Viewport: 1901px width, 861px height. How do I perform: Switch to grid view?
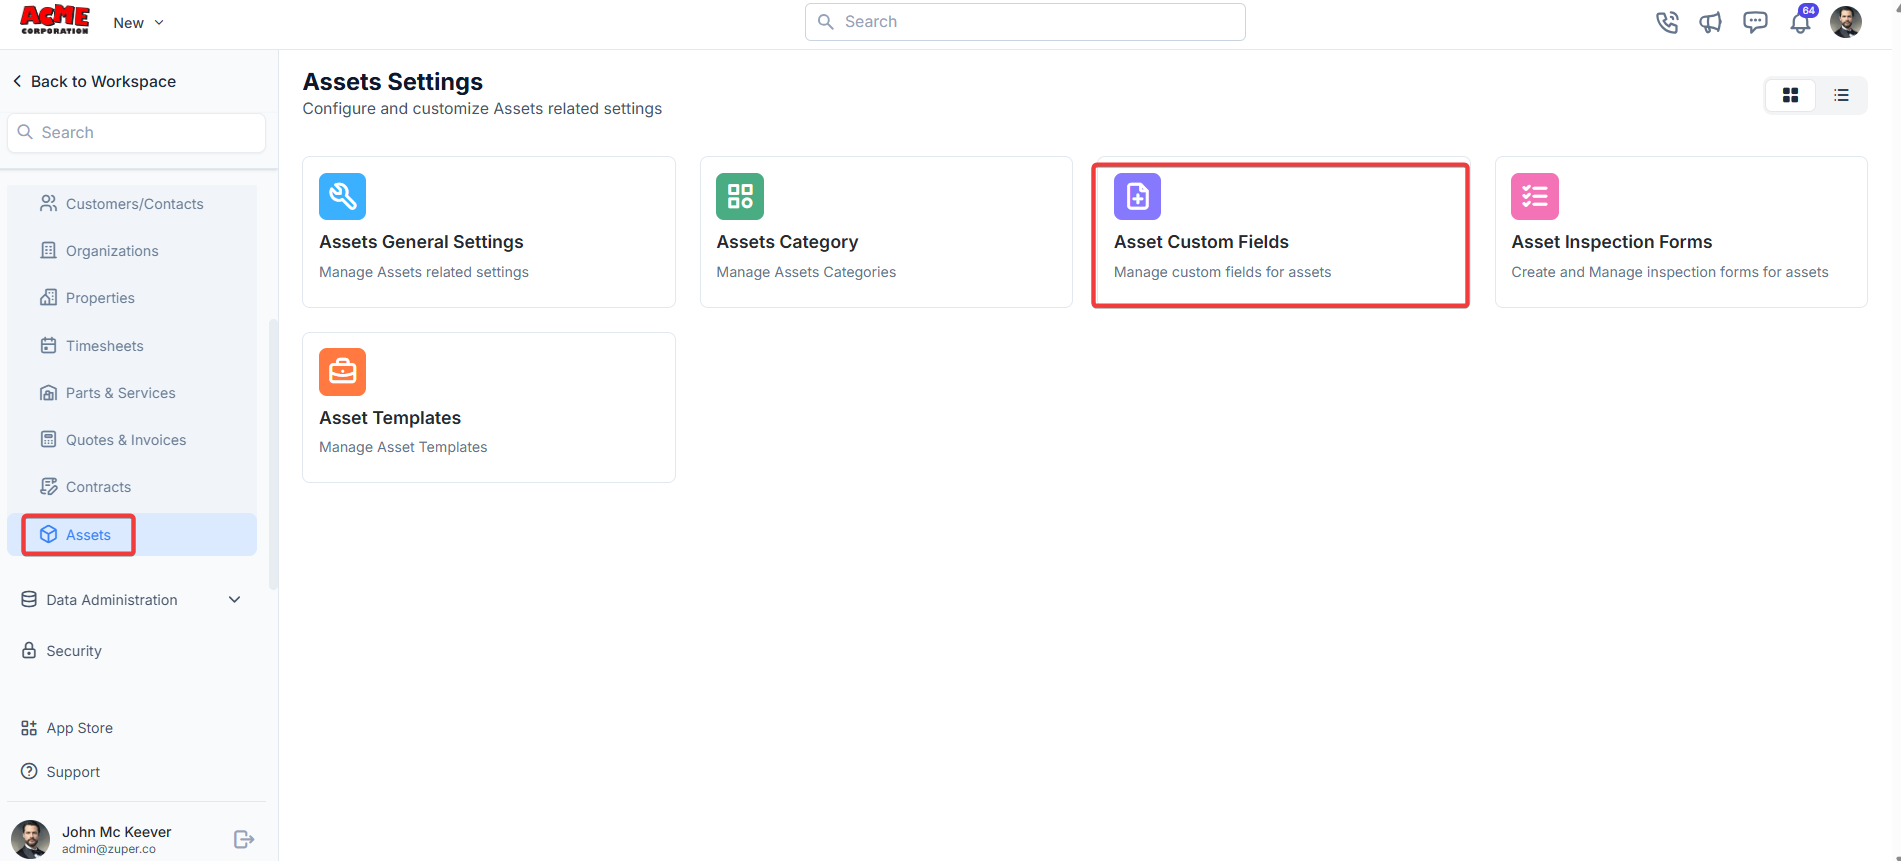point(1790,95)
